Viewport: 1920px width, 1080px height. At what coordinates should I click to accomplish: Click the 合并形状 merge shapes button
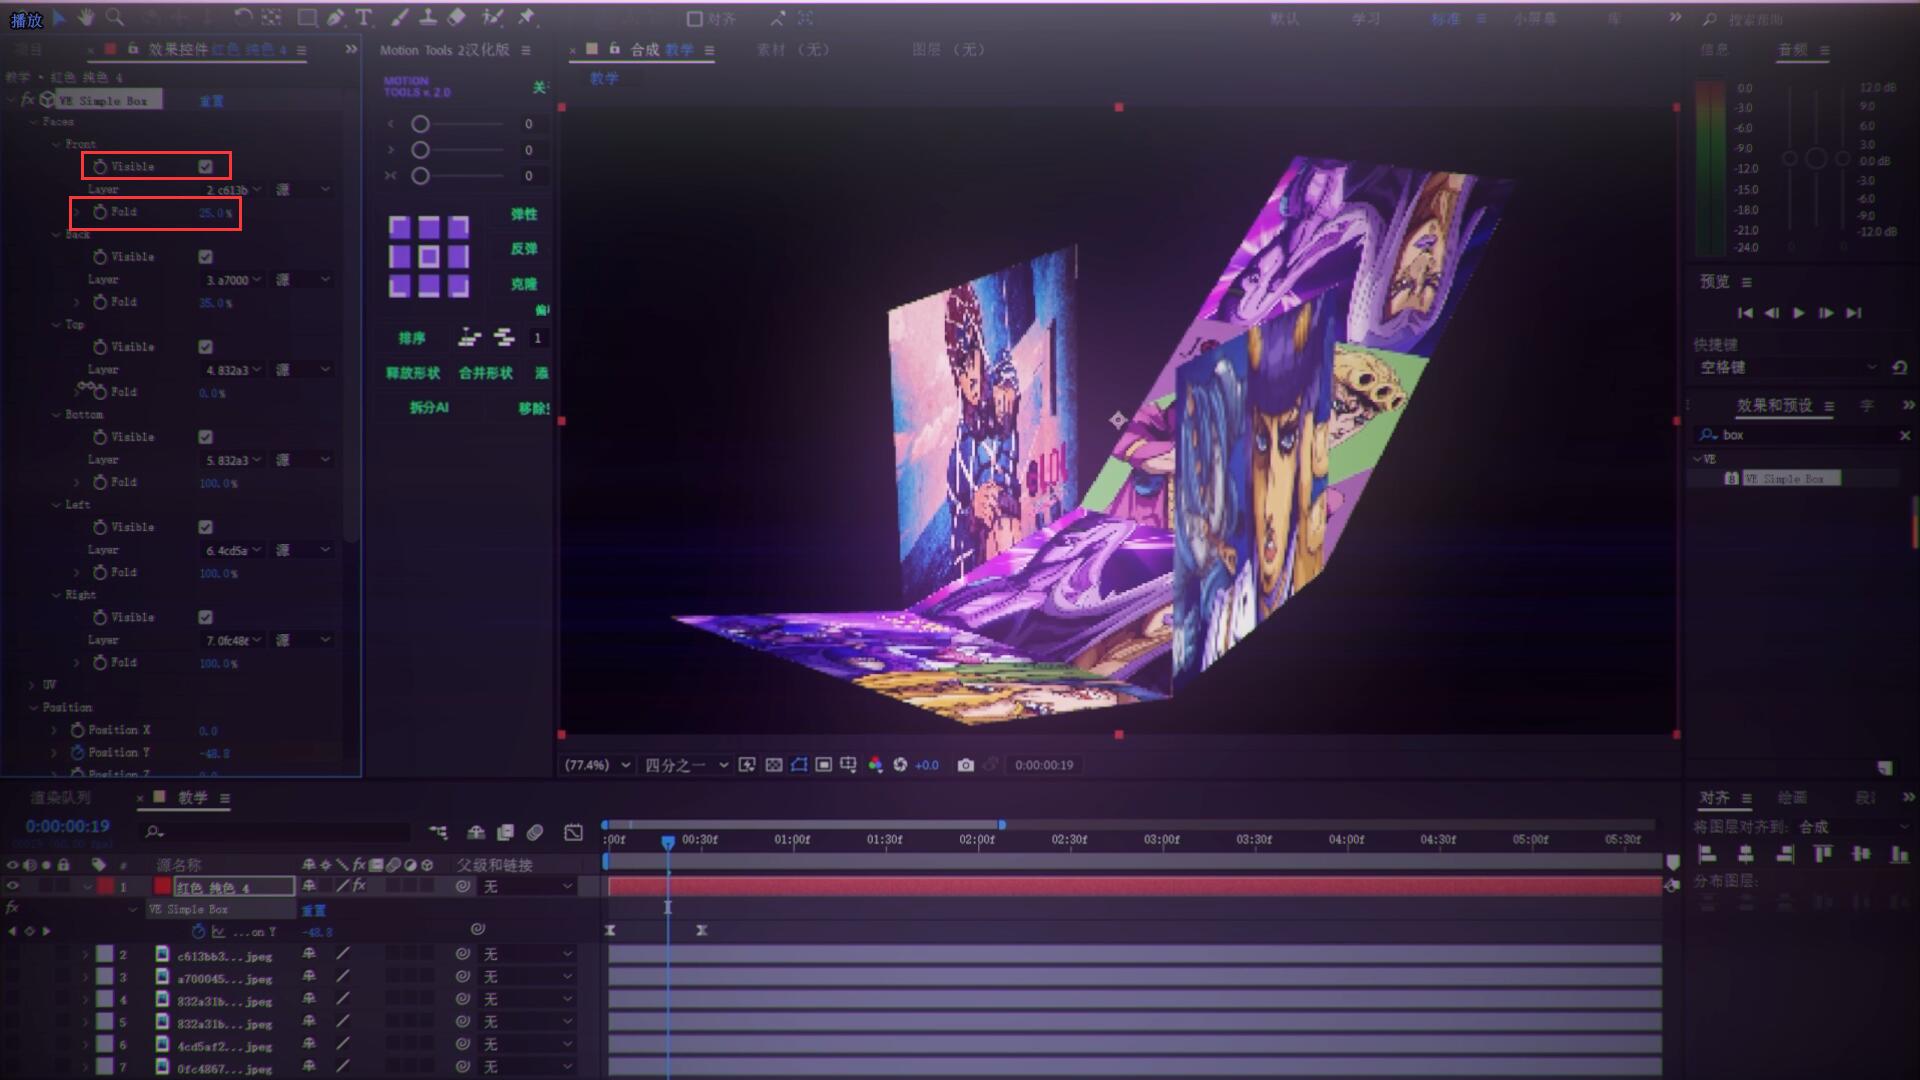[x=486, y=373]
